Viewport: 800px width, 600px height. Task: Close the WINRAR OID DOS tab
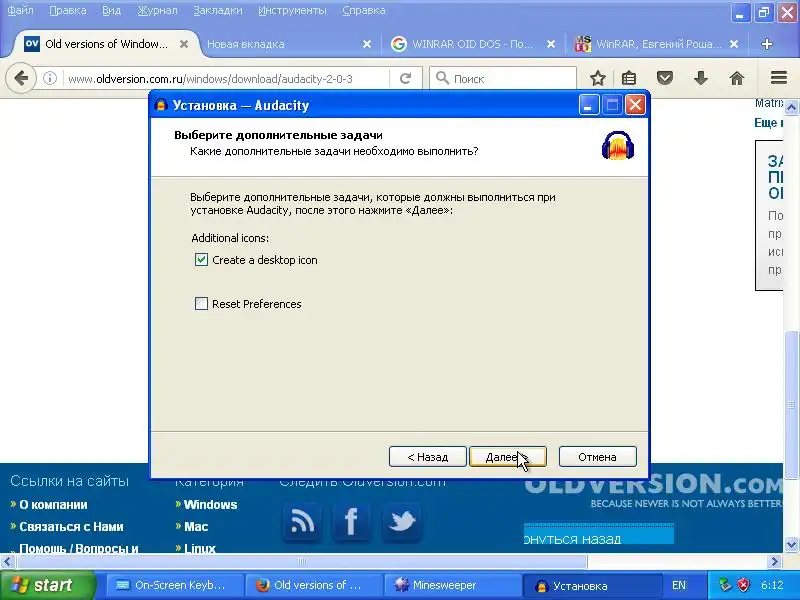click(x=551, y=44)
